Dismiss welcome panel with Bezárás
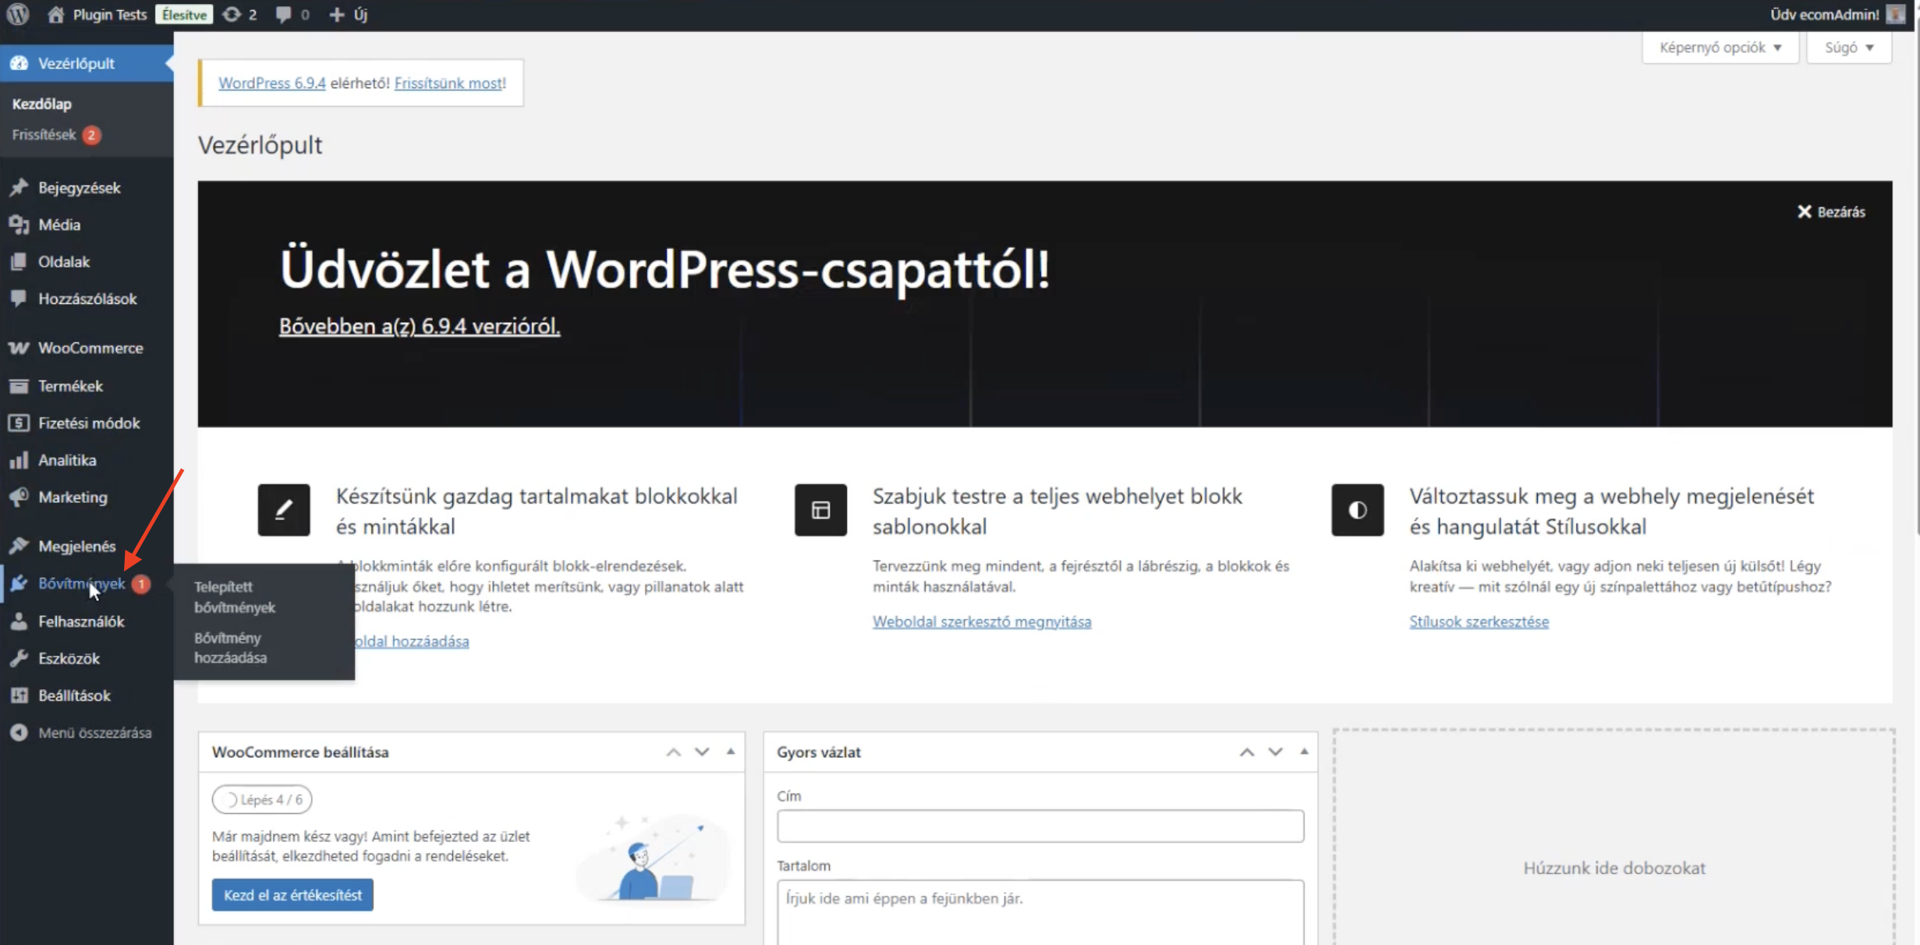The image size is (1920, 945). pyautogui.click(x=1831, y=212)
